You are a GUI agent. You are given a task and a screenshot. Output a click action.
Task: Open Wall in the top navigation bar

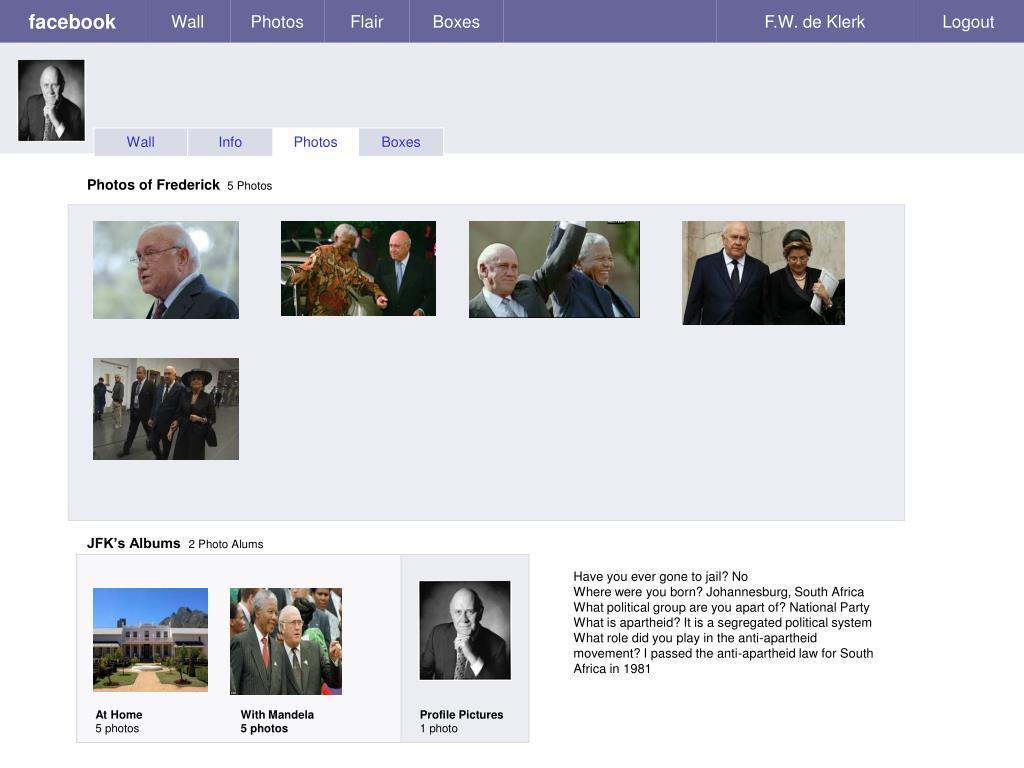point(187,22)
